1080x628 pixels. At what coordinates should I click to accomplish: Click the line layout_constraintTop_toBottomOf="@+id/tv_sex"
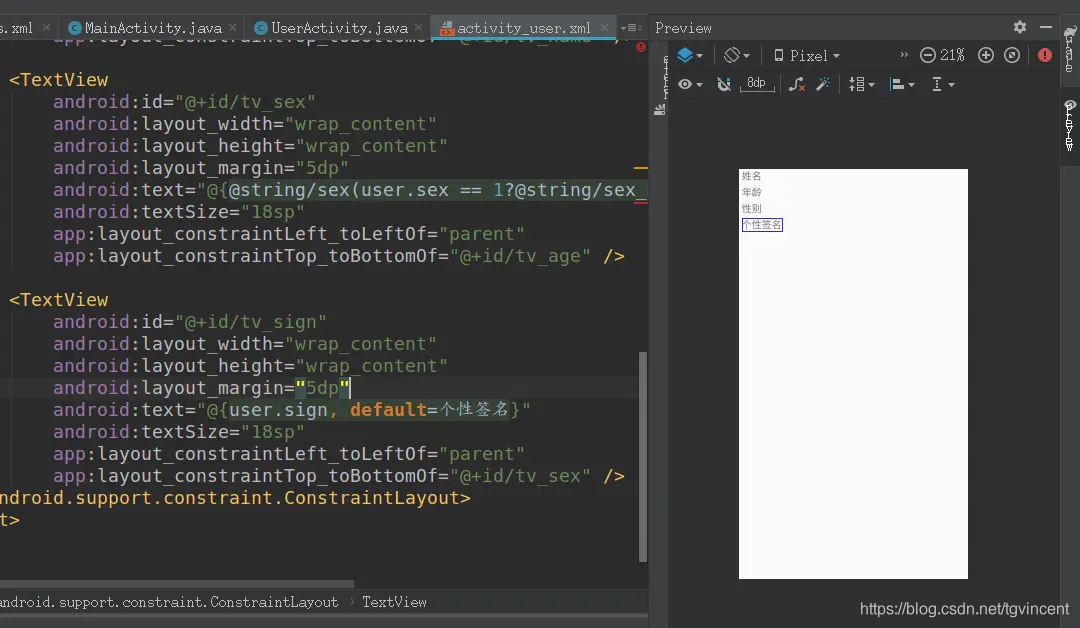point(339,477)
